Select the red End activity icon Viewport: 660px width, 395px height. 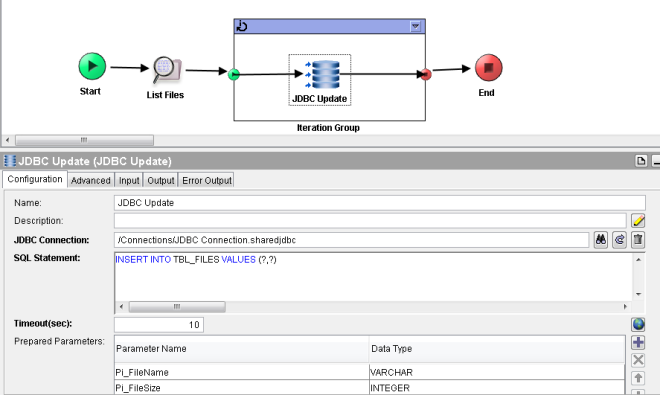point(488,67)
